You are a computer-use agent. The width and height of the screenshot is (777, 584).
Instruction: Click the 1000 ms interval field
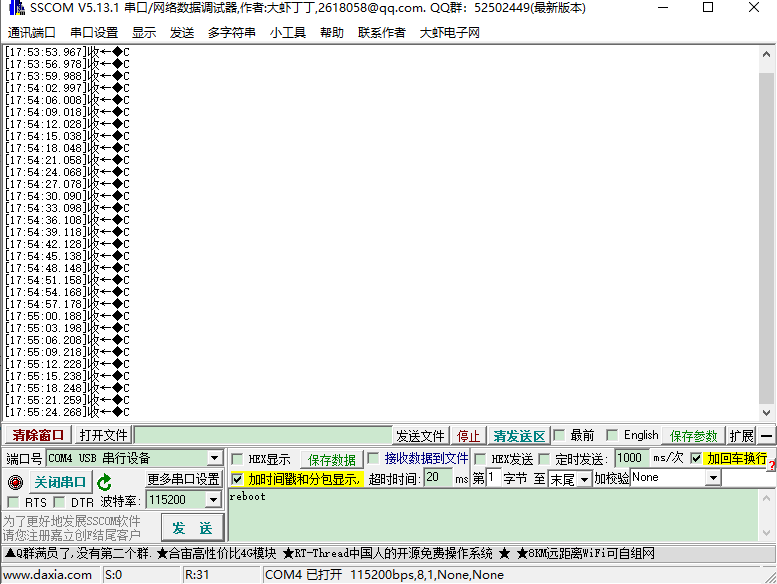coord(632,458)
